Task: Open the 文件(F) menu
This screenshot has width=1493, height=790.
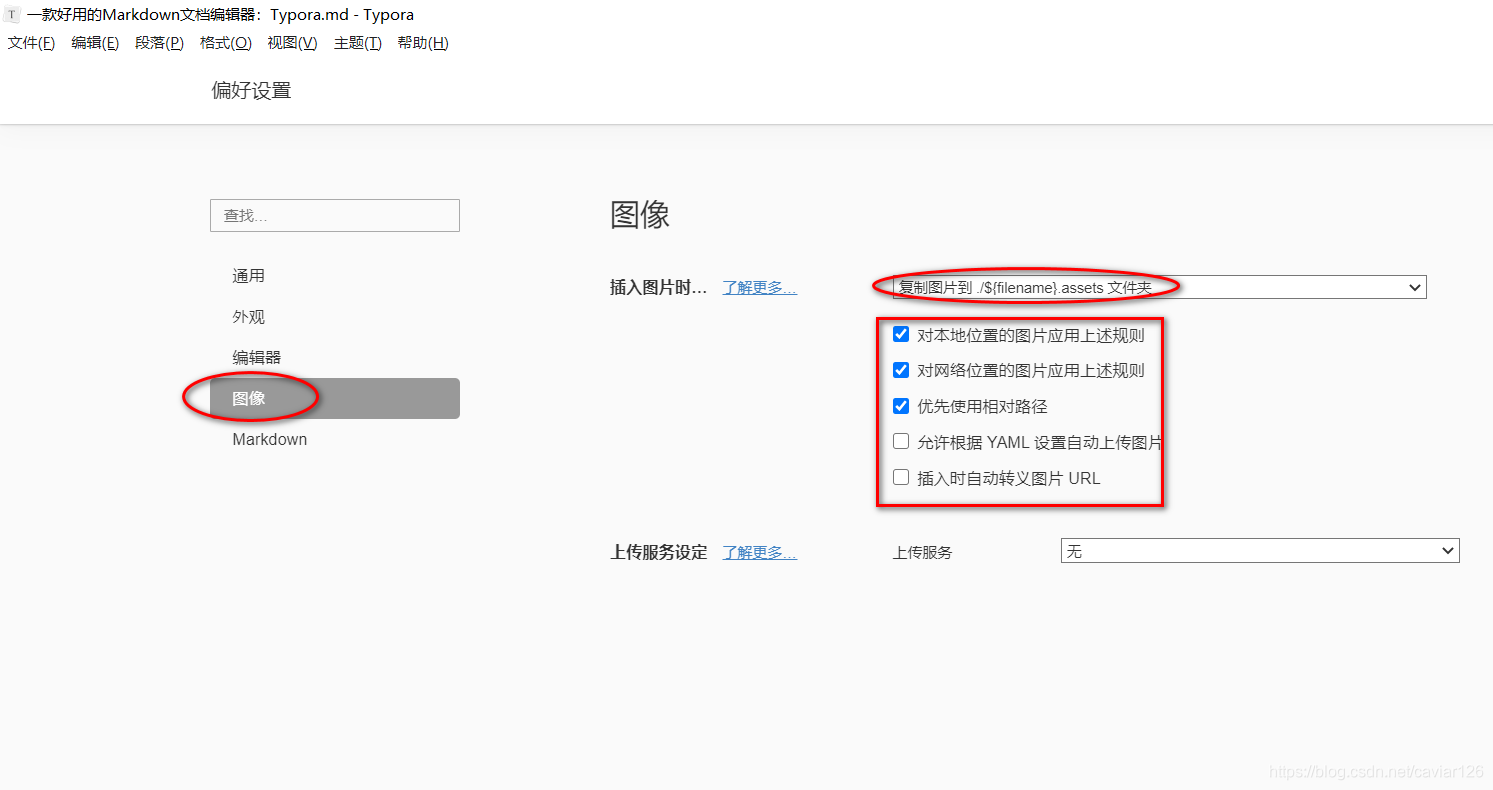Action: (x=31, y=43)
